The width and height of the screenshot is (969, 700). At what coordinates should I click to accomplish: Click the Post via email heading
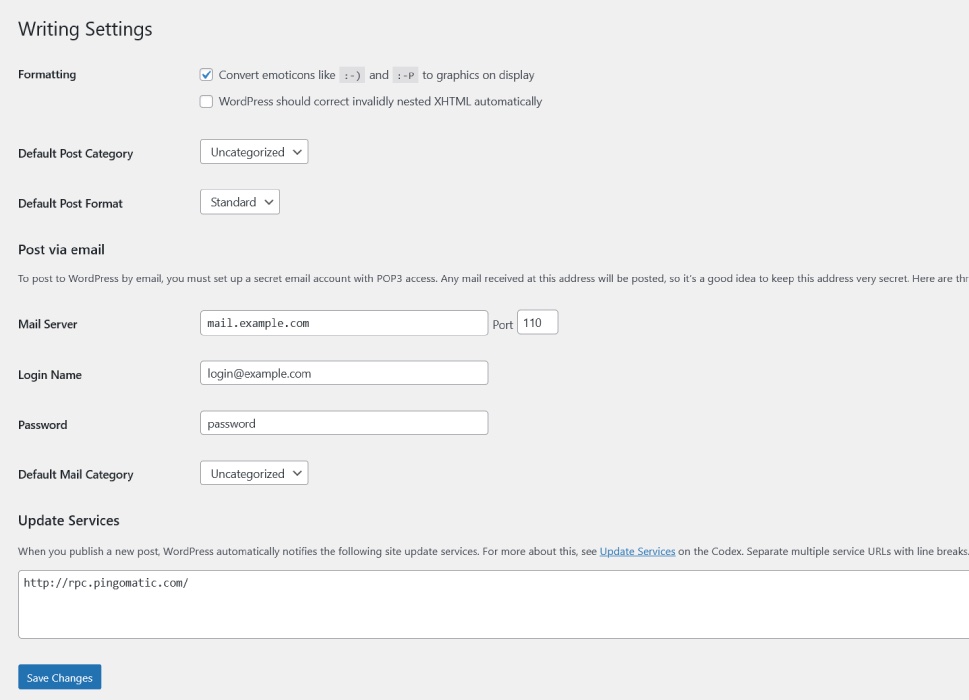pos(61,249)
